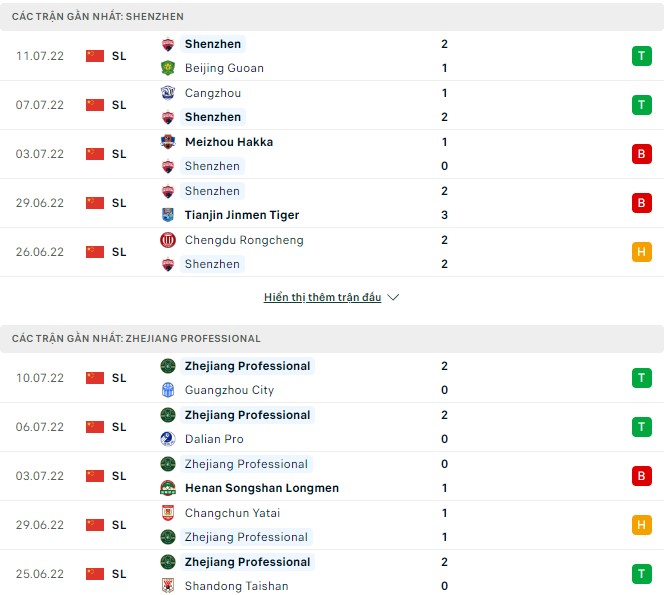
Task: Click the Cangzhou team crest icon
Action: 168,93
